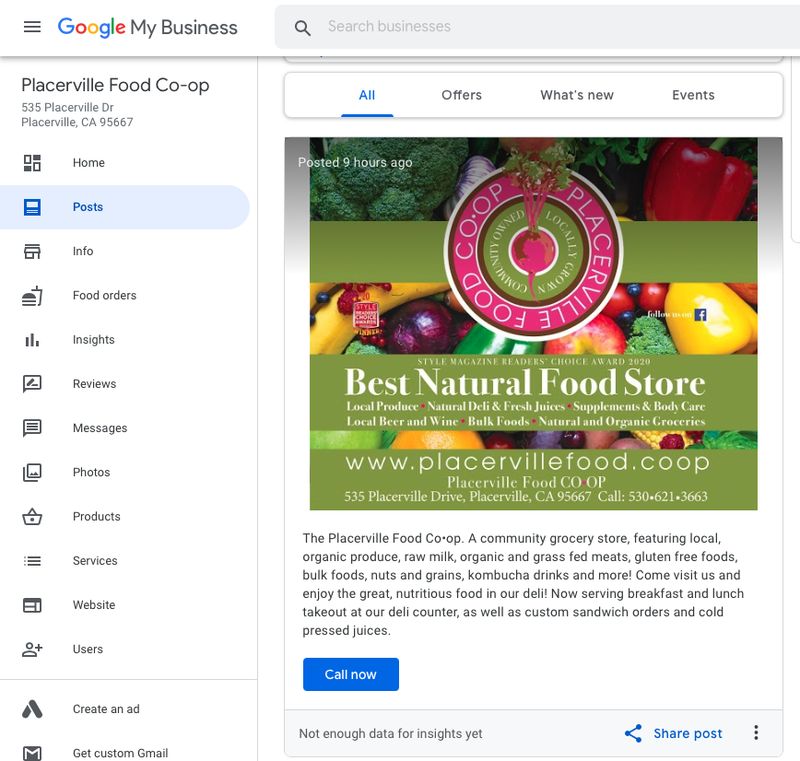This screenshot has width=800, height=761.
Task: Click the post description text
Action: [523, 585]
